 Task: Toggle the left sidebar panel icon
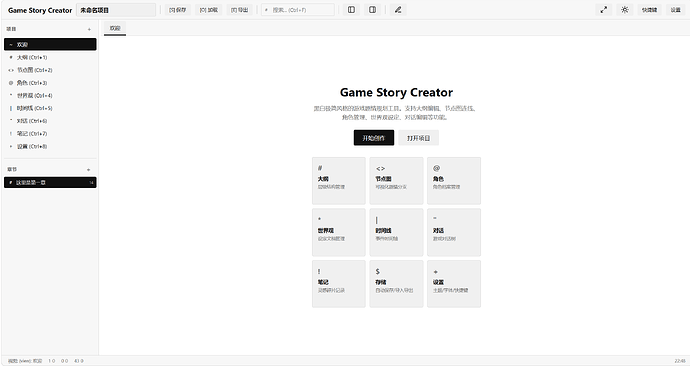351,10
